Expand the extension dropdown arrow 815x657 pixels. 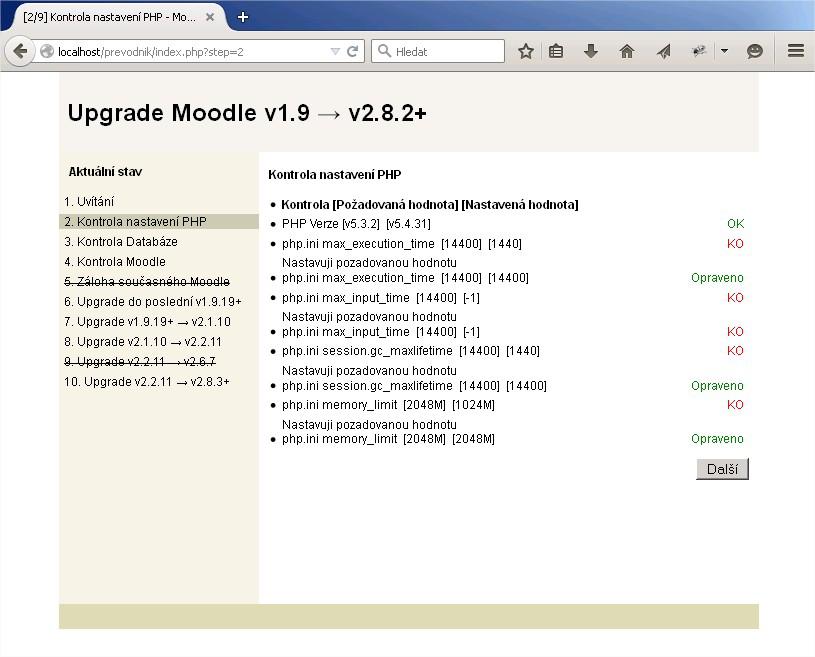[725, 51]
